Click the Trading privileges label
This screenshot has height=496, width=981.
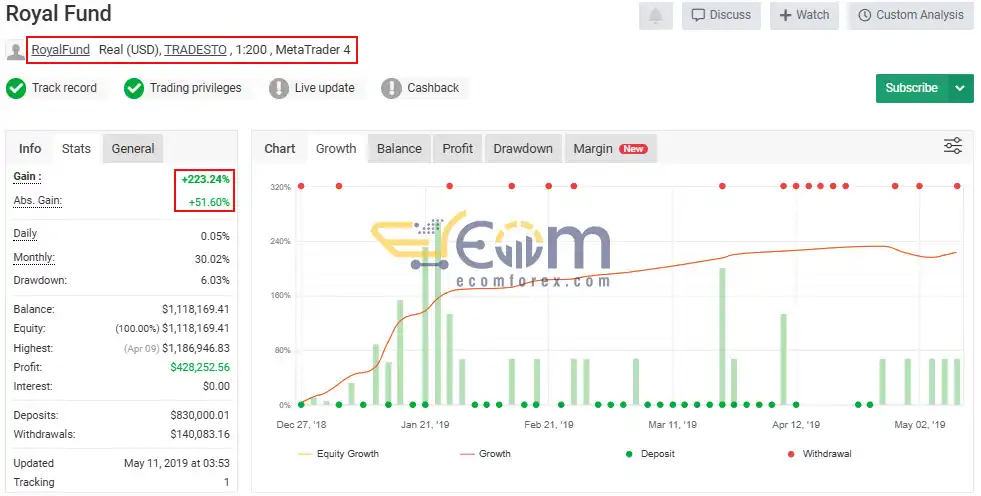(x=195, y=88)
